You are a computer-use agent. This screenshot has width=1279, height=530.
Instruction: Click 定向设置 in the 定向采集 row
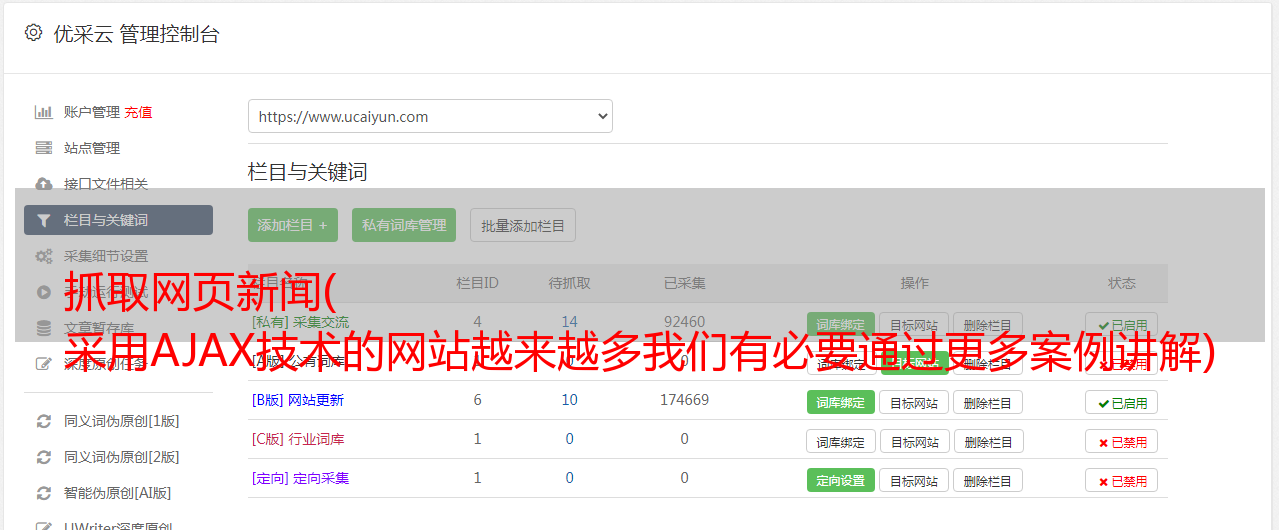pos(841,481)
